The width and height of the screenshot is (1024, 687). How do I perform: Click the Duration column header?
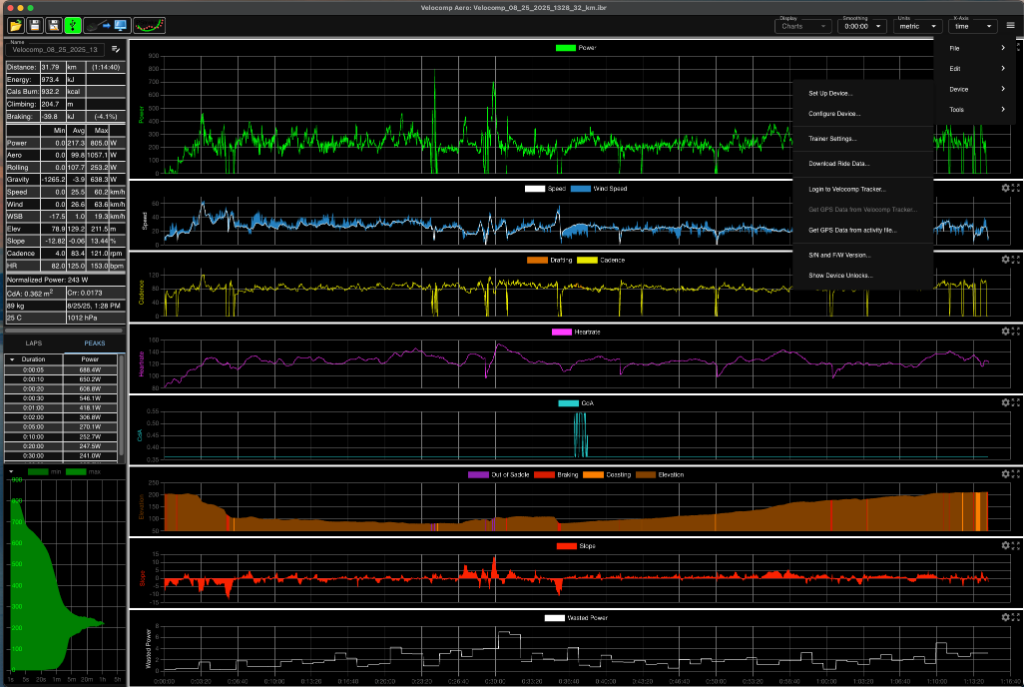coord(33,358)
